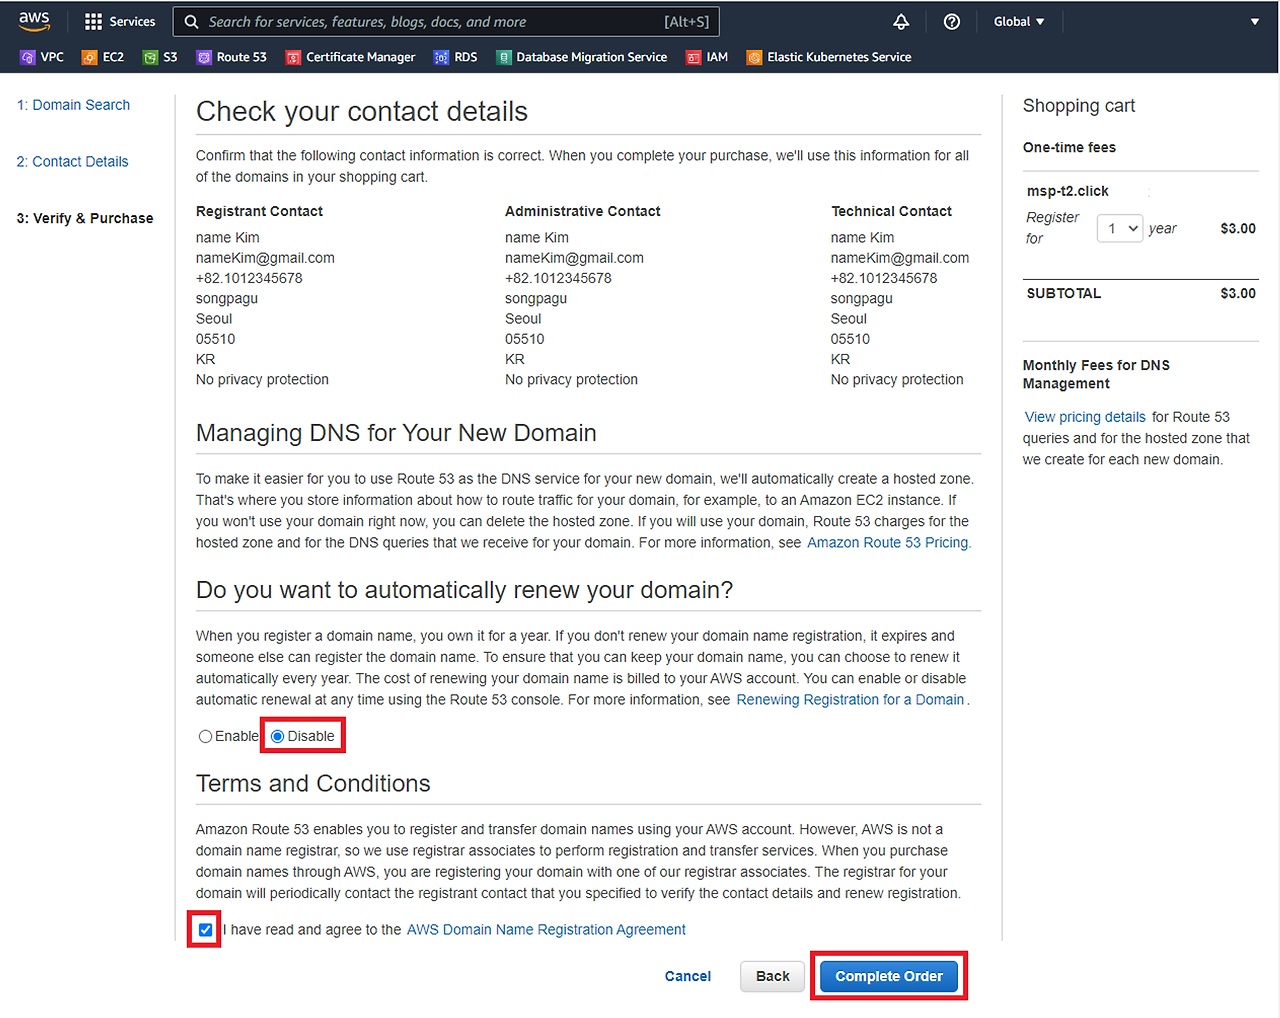Screen dimensions: 1280x1018
Task: Open AWS Domain Name Registration Agreement link
Action: tap(546, 930)
